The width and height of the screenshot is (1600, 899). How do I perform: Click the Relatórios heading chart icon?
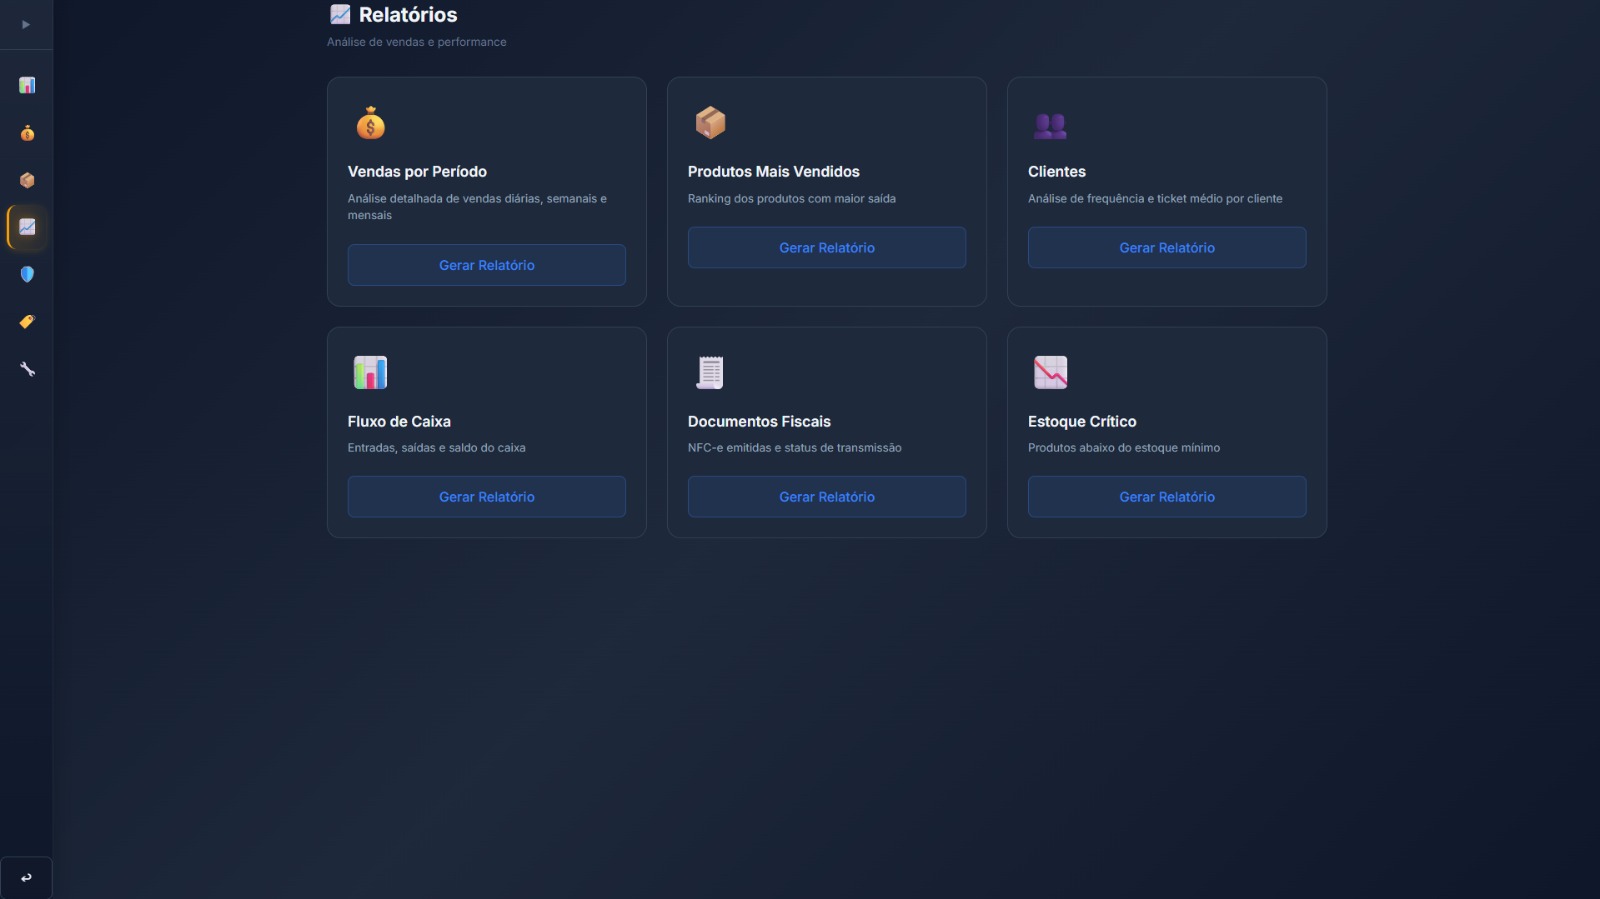340,14
